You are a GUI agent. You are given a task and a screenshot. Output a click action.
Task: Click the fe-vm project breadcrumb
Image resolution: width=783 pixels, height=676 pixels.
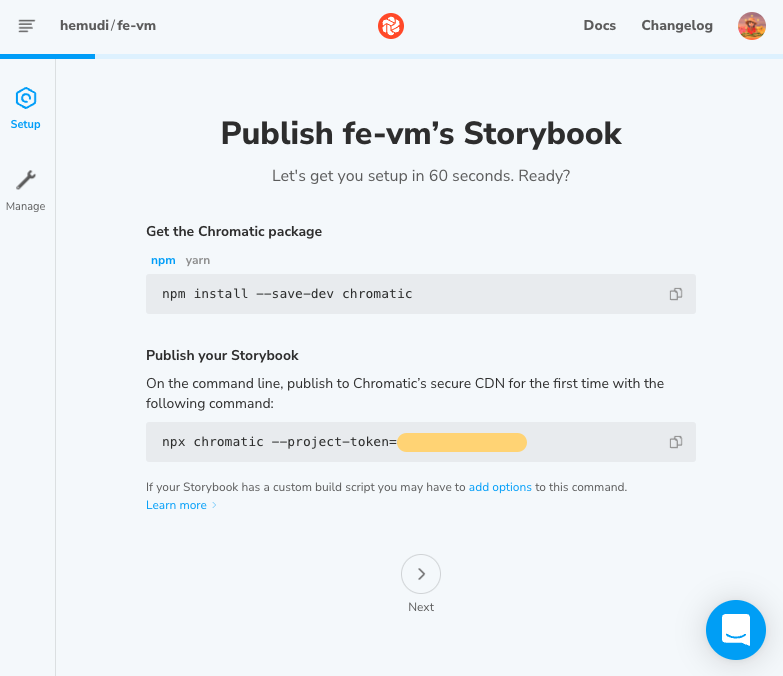coord(136,25)
